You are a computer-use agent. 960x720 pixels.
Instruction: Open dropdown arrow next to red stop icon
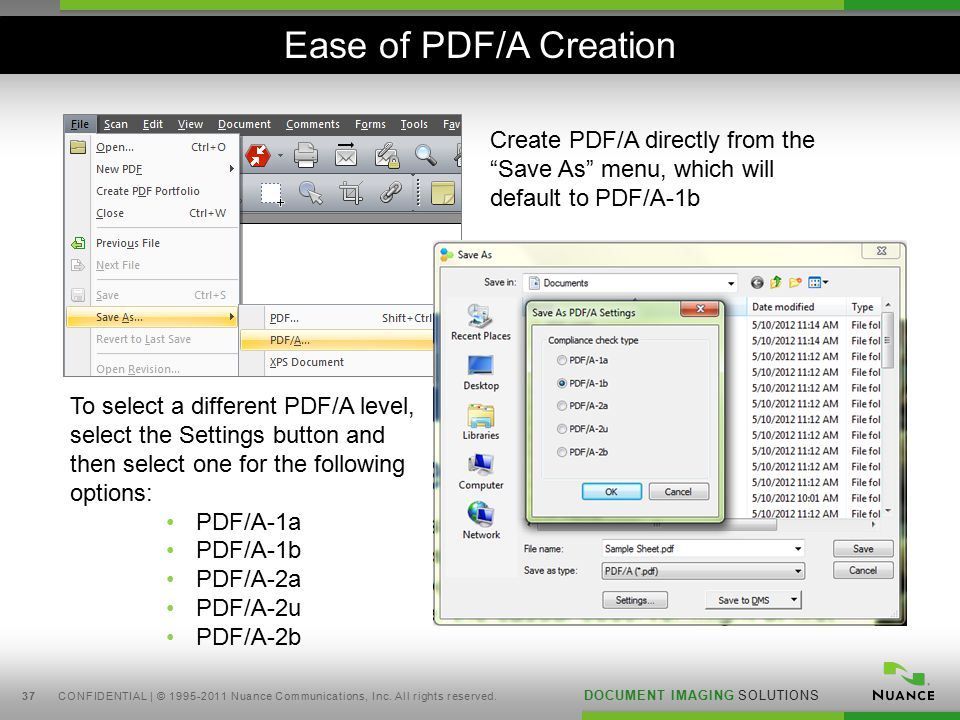280,156
